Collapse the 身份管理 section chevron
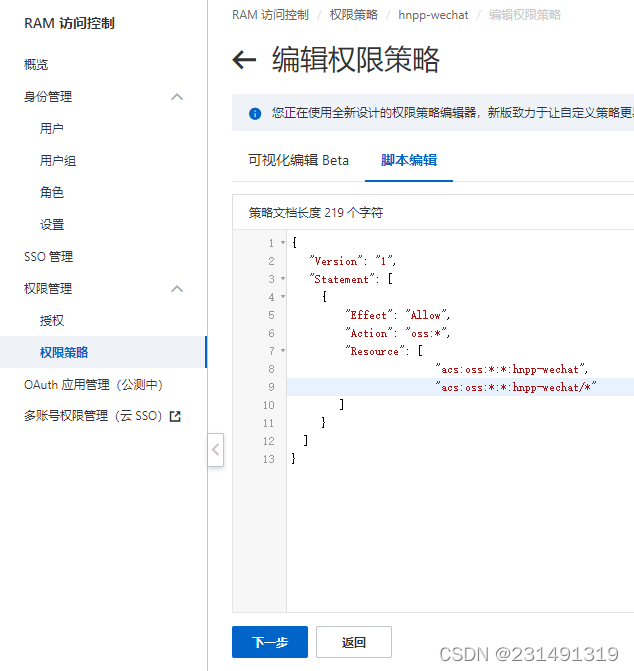This screenshot has width=634, height=671. [177, 97]
